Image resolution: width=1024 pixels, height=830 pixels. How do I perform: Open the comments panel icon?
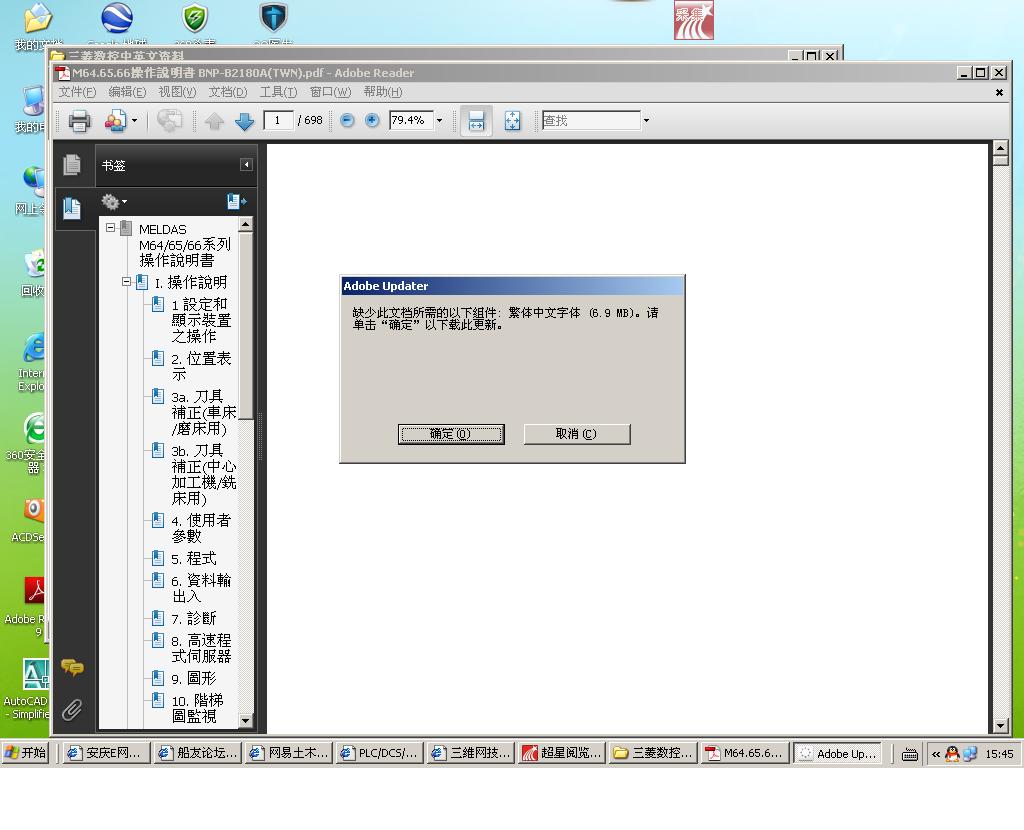click(72, 667)
